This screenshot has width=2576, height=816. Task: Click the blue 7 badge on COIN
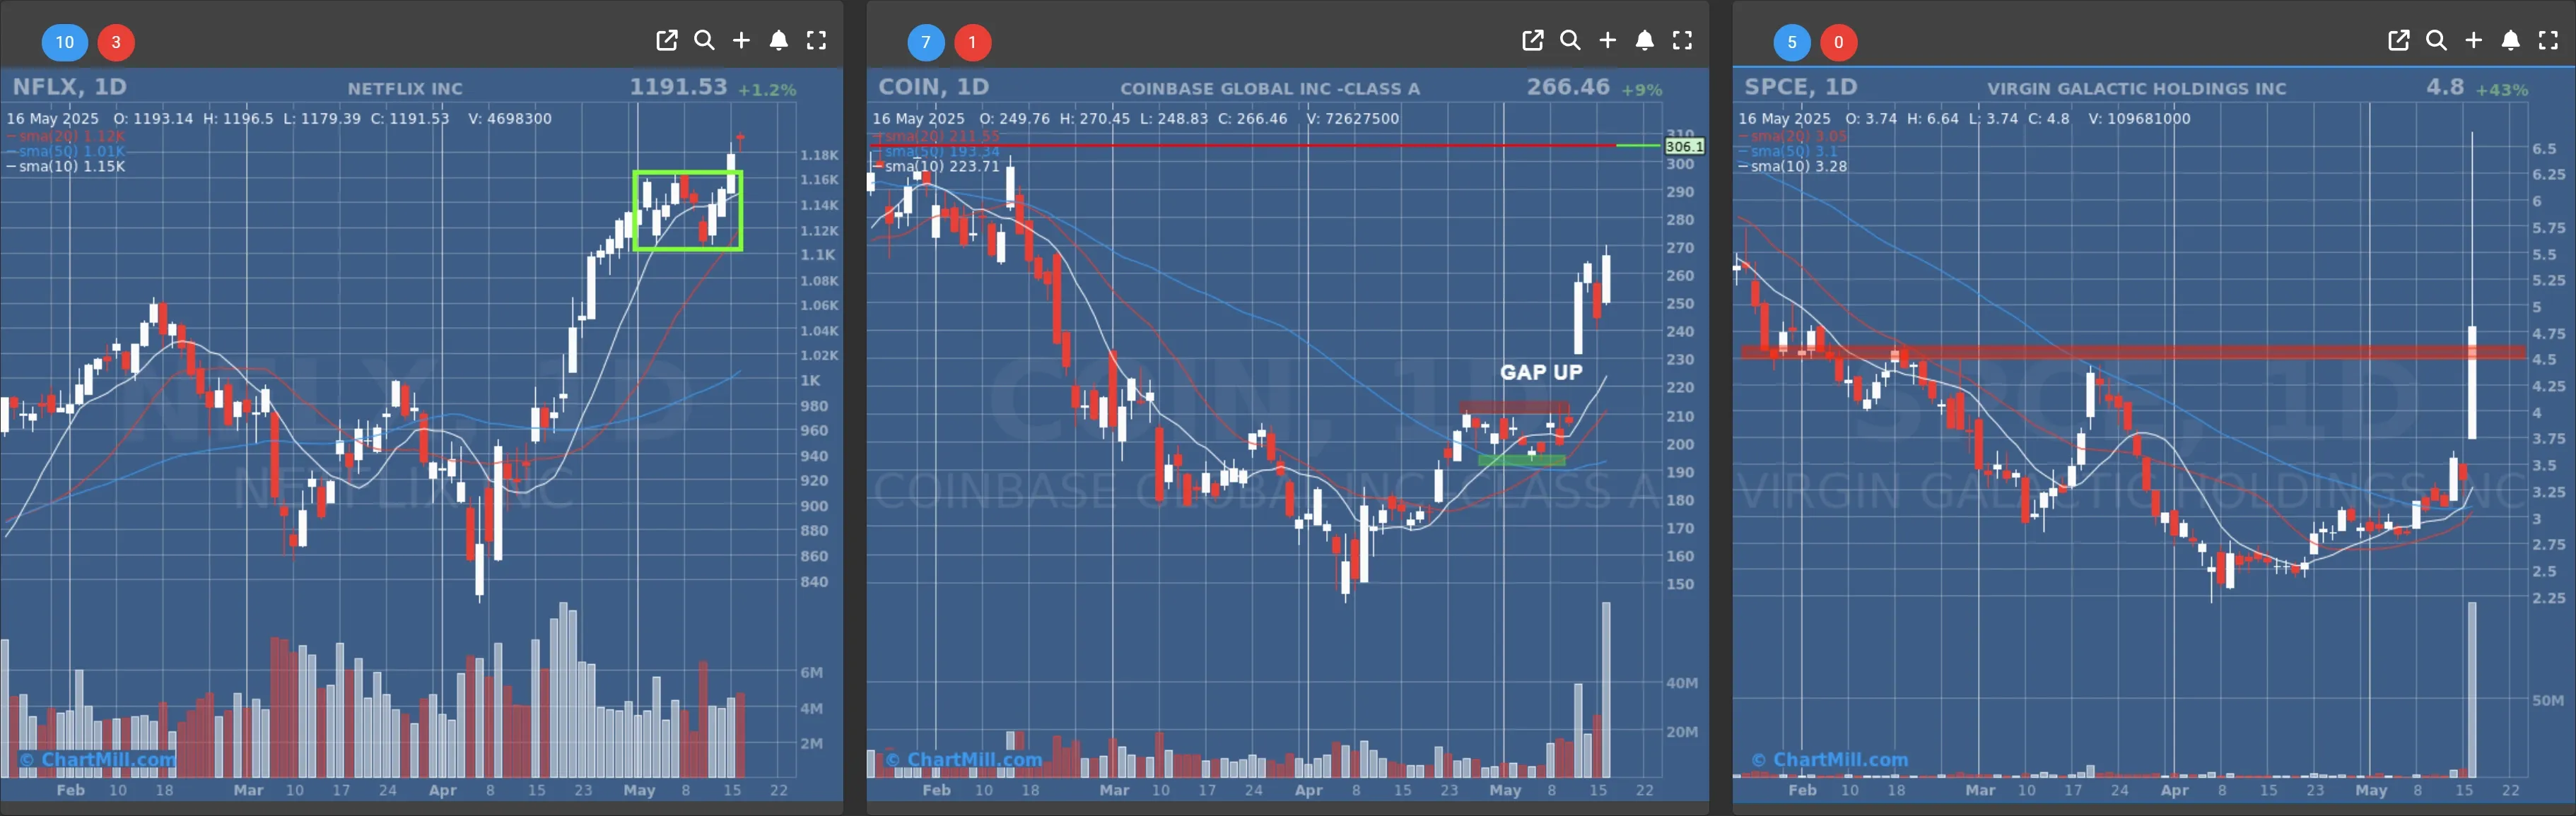926,42
